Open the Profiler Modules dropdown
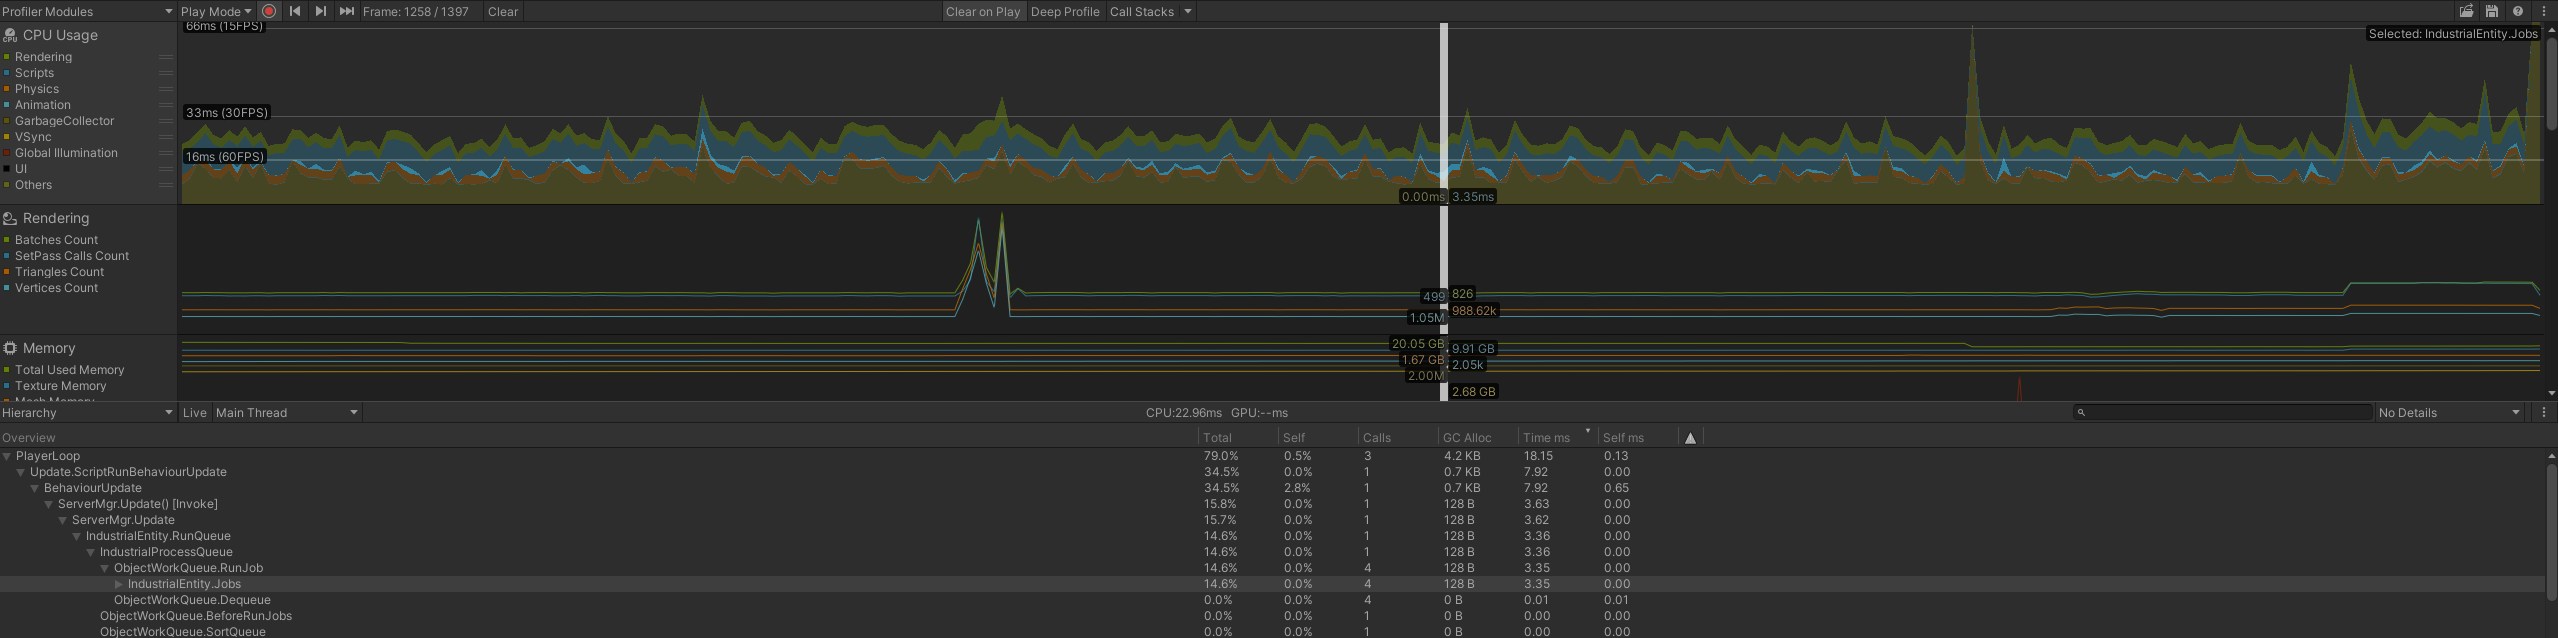 pos(87,11)
